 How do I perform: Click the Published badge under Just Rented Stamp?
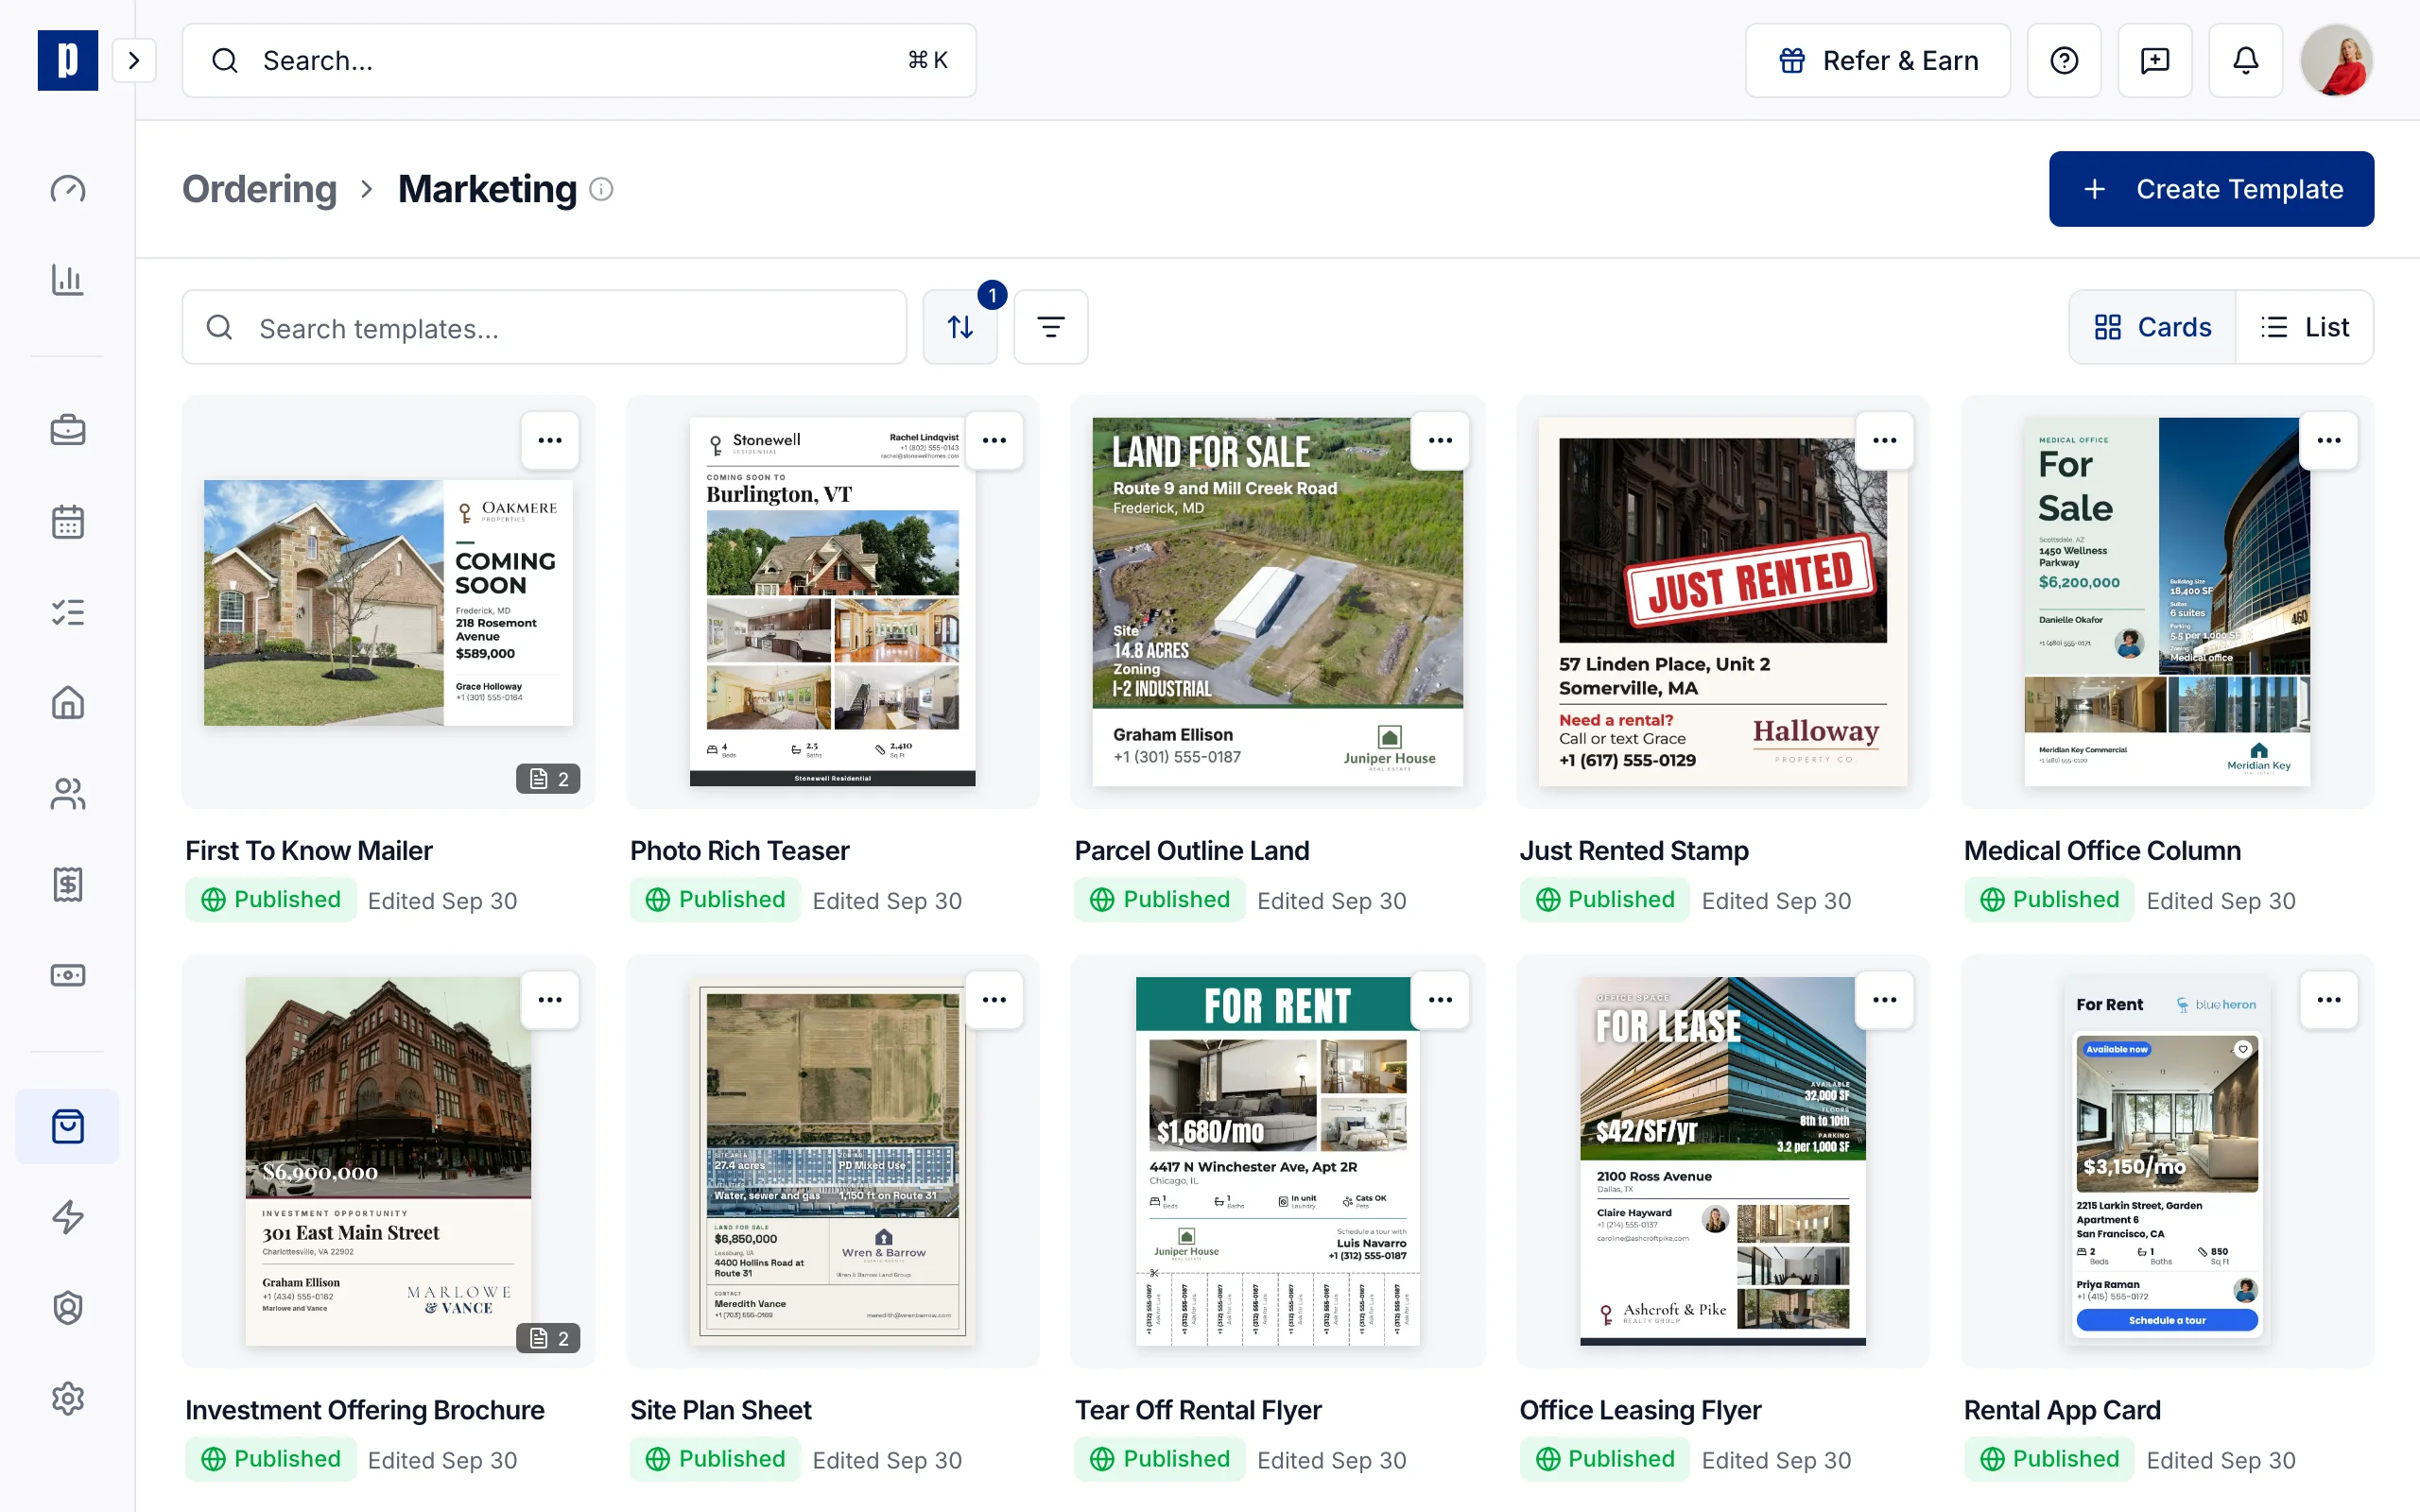point(1604,900)
